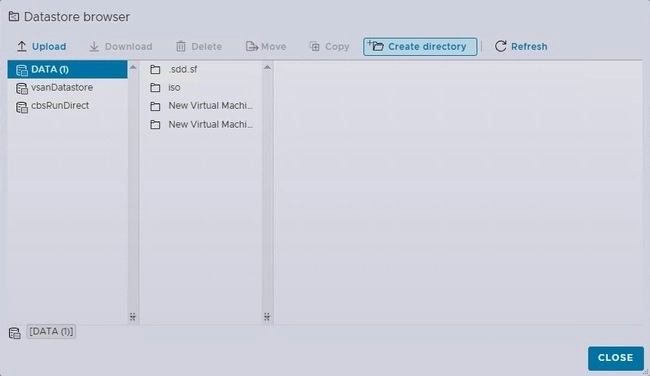Screen dimensions: 650x376
Task: Click the Upload text label
Action: click(x=49, y=46)
